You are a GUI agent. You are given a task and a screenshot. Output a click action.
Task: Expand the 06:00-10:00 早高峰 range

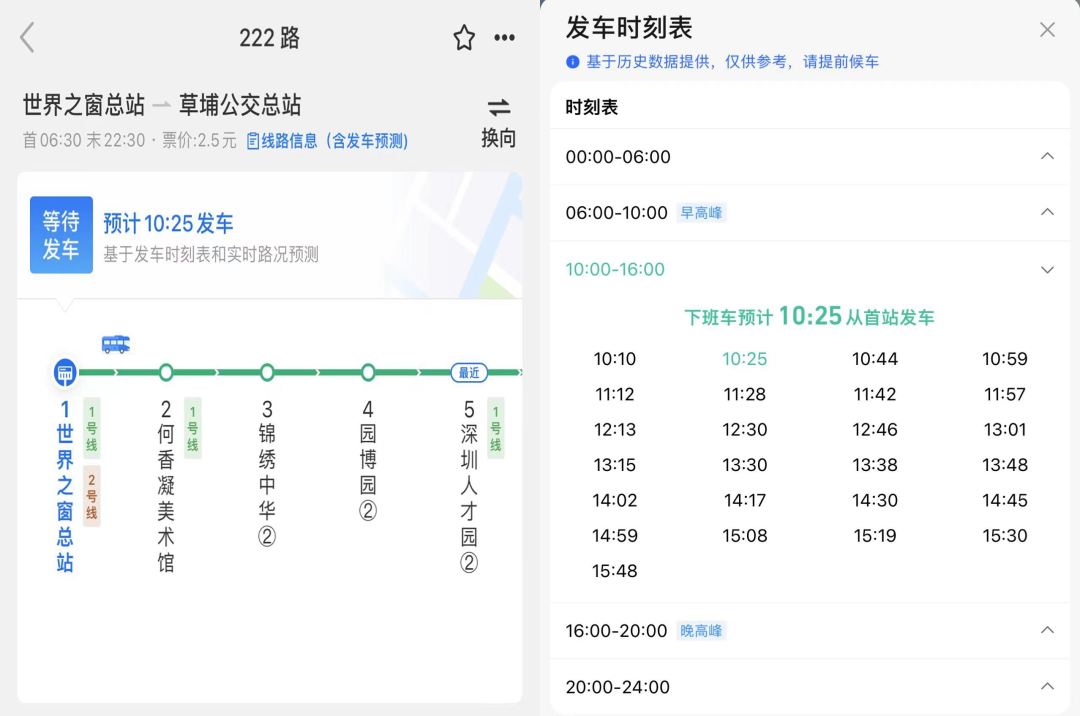tap(809, 213)
